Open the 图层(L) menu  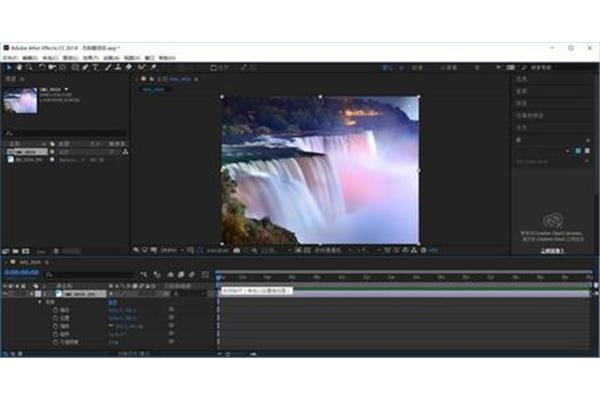point(71,58)
